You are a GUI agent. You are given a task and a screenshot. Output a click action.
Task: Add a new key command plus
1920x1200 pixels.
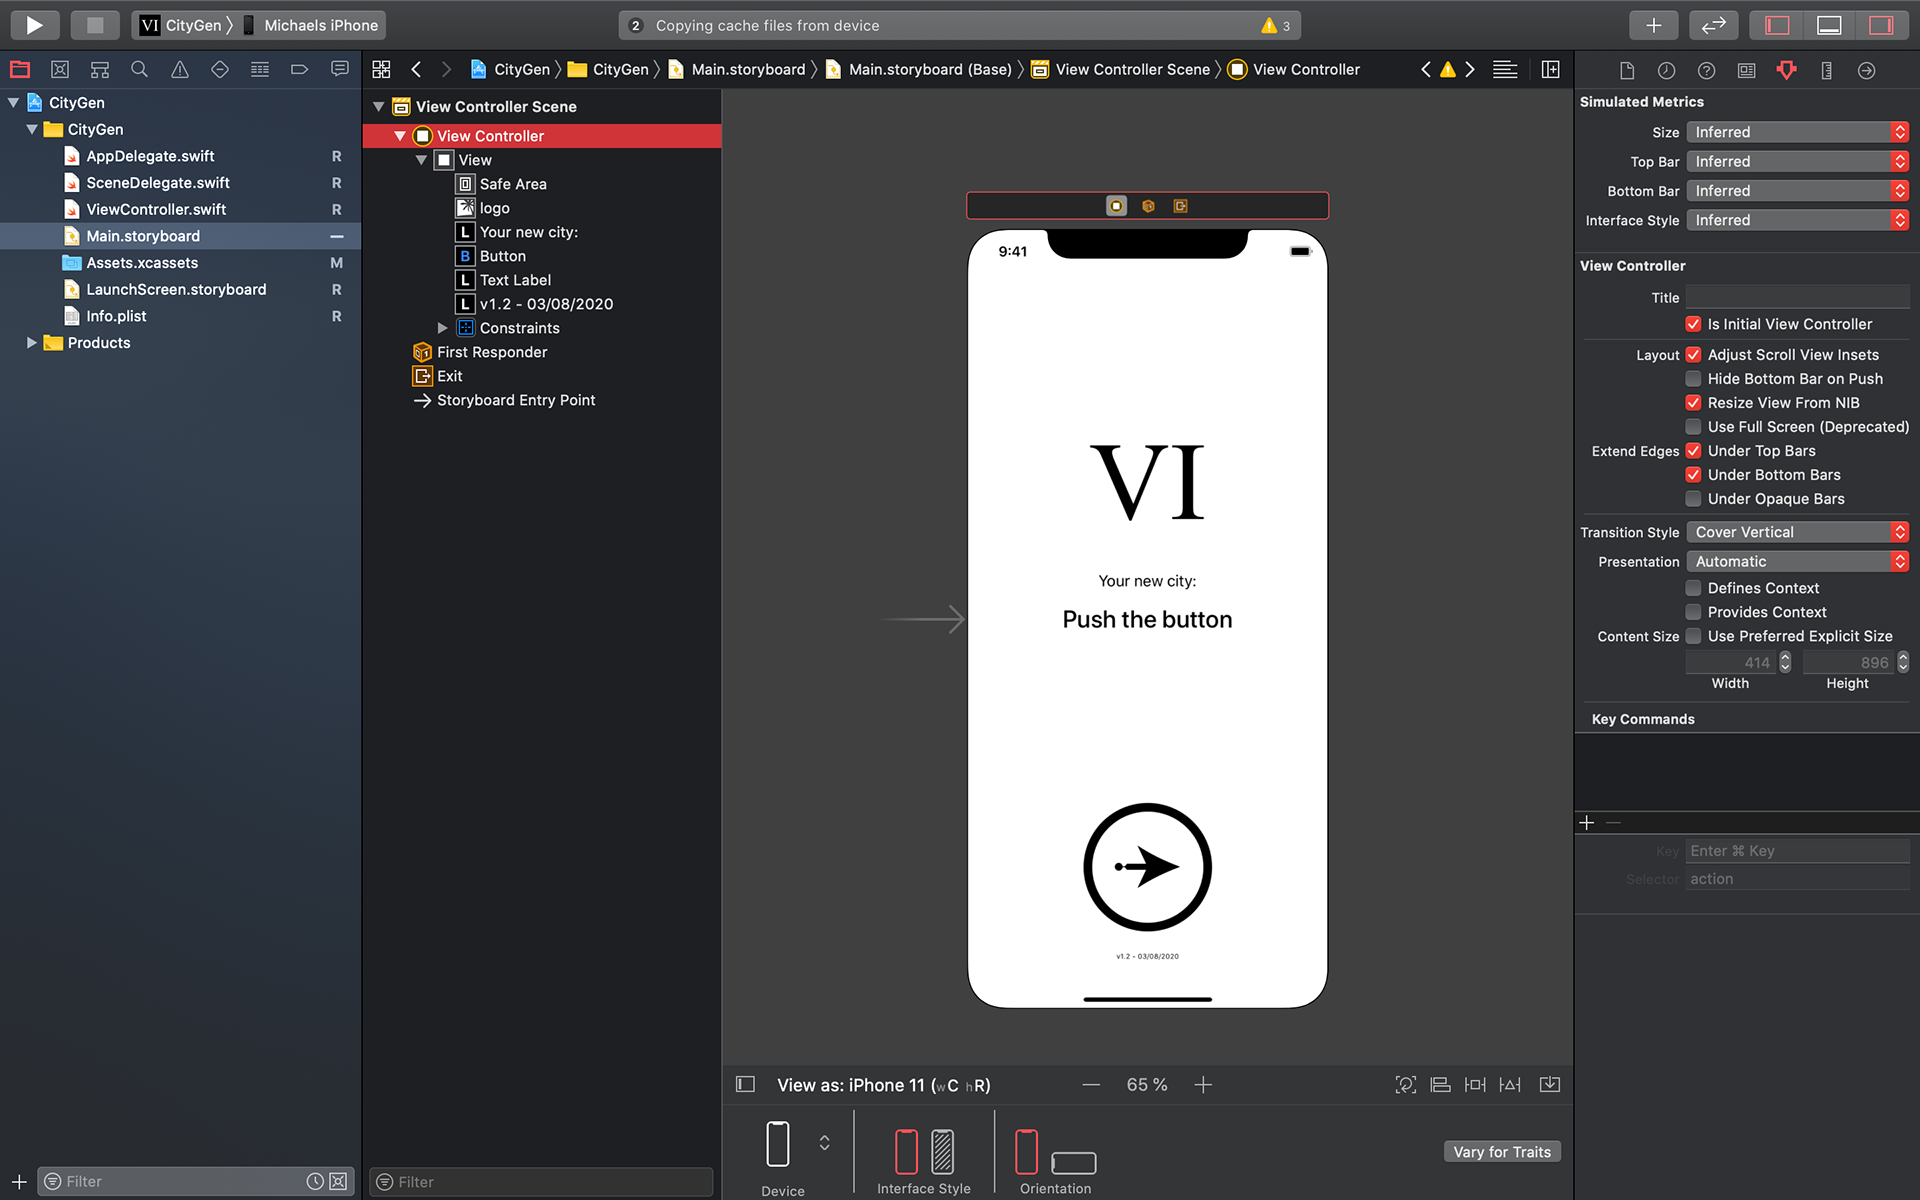tap(1587, 823)
